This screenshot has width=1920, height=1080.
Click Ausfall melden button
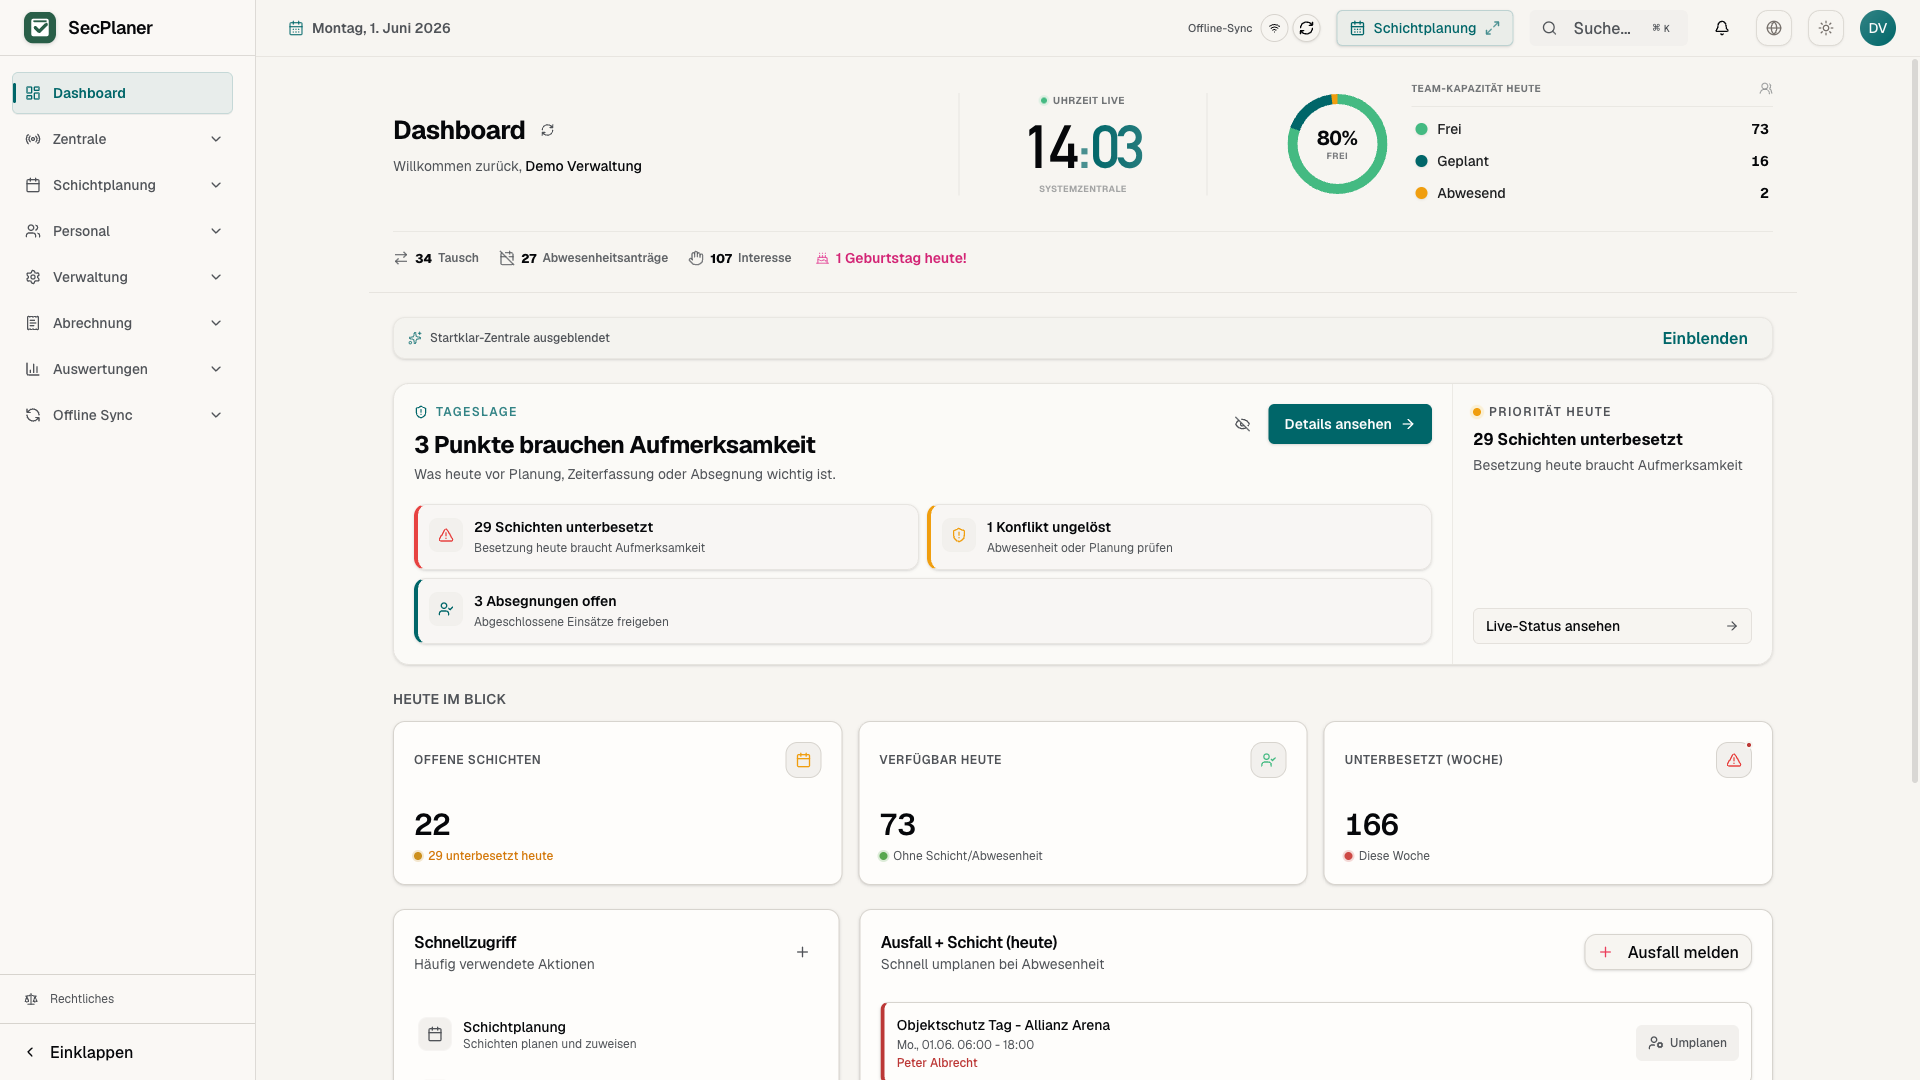click(x=1668, y=952)
